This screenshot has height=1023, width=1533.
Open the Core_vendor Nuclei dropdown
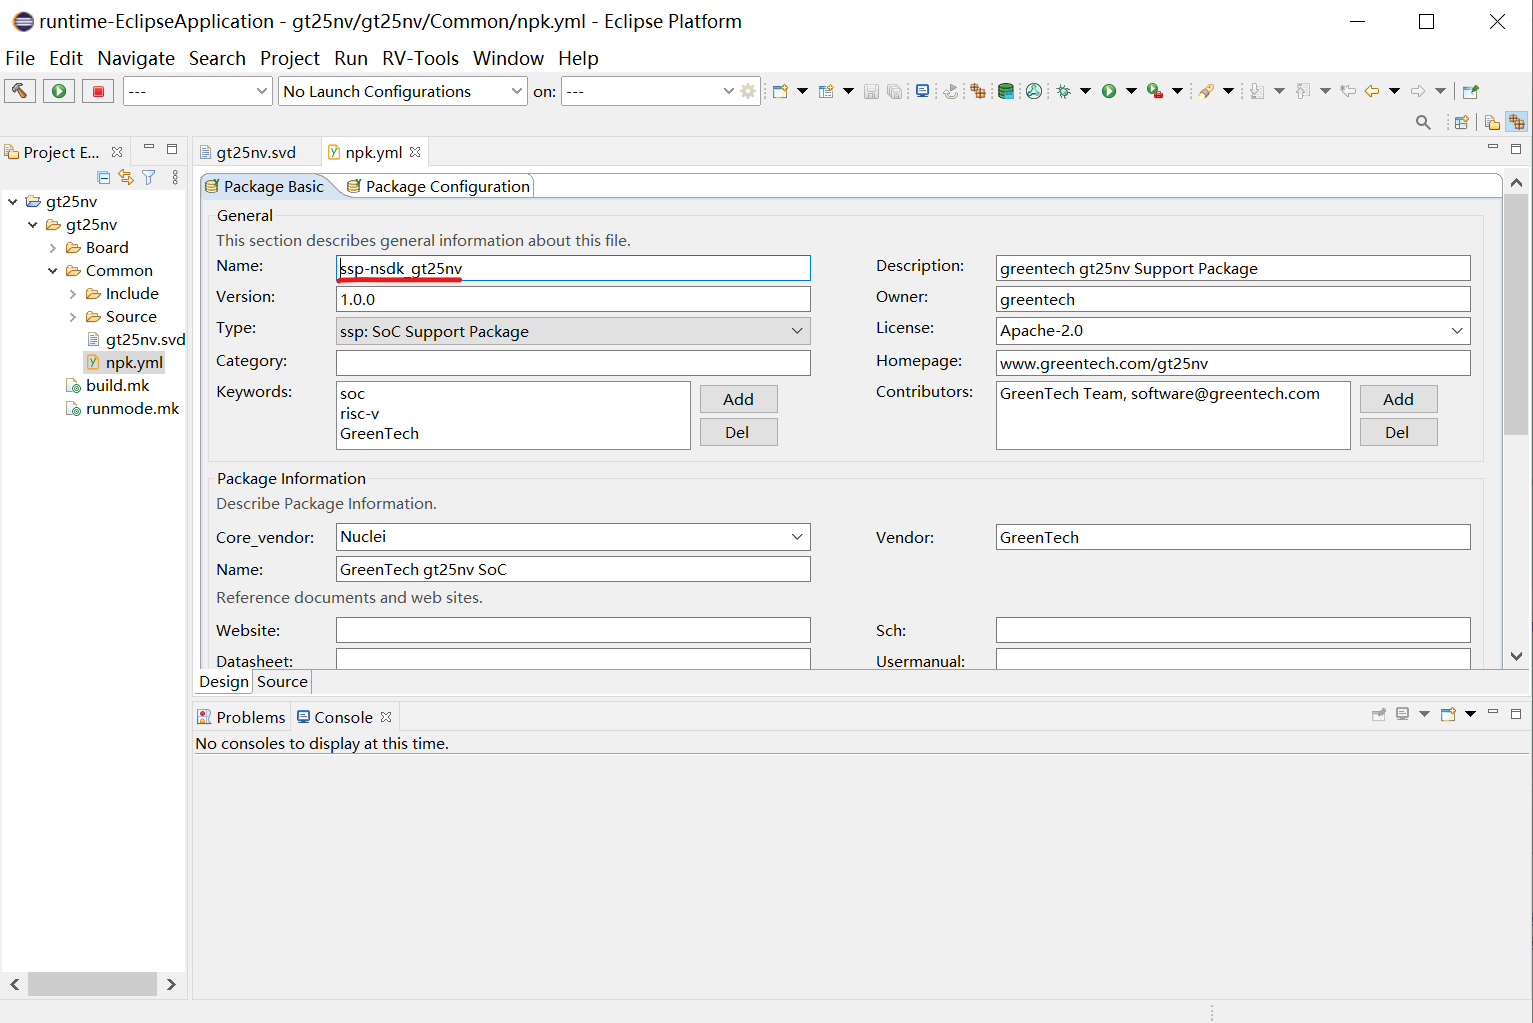[573, 537]
